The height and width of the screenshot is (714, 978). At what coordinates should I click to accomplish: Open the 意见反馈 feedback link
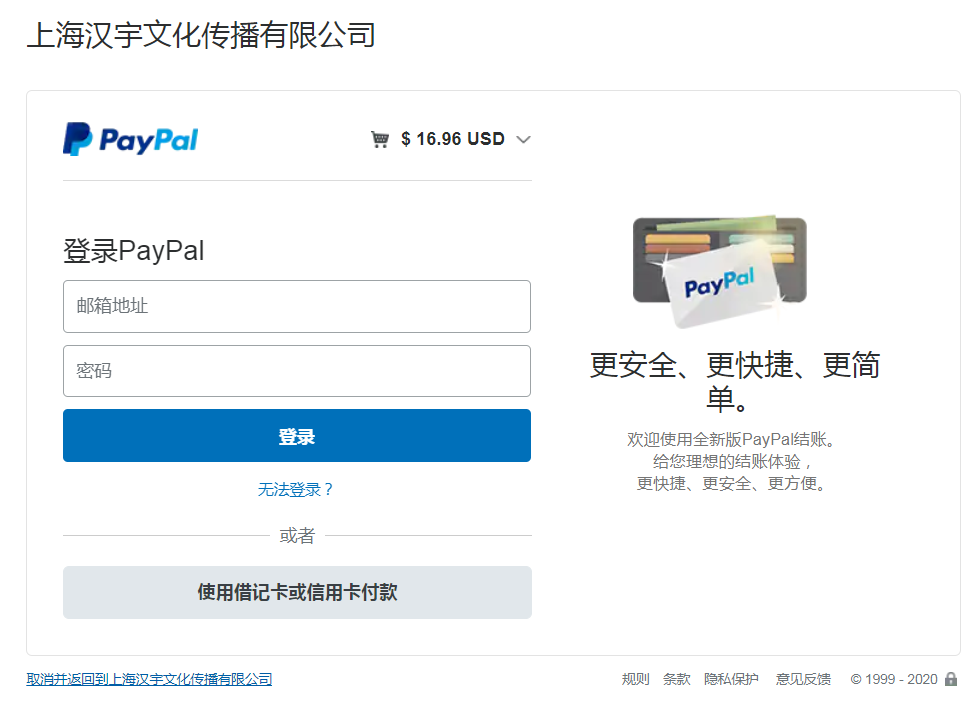coord(803,679)
